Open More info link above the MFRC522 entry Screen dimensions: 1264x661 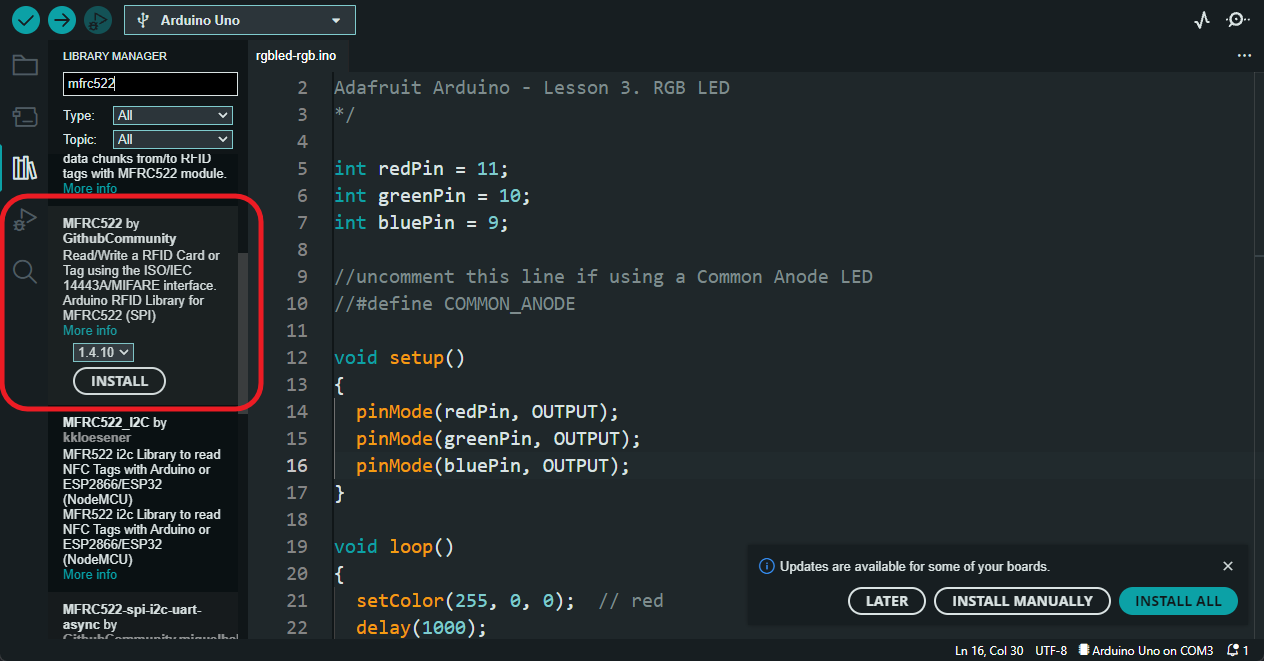(90, 189)
